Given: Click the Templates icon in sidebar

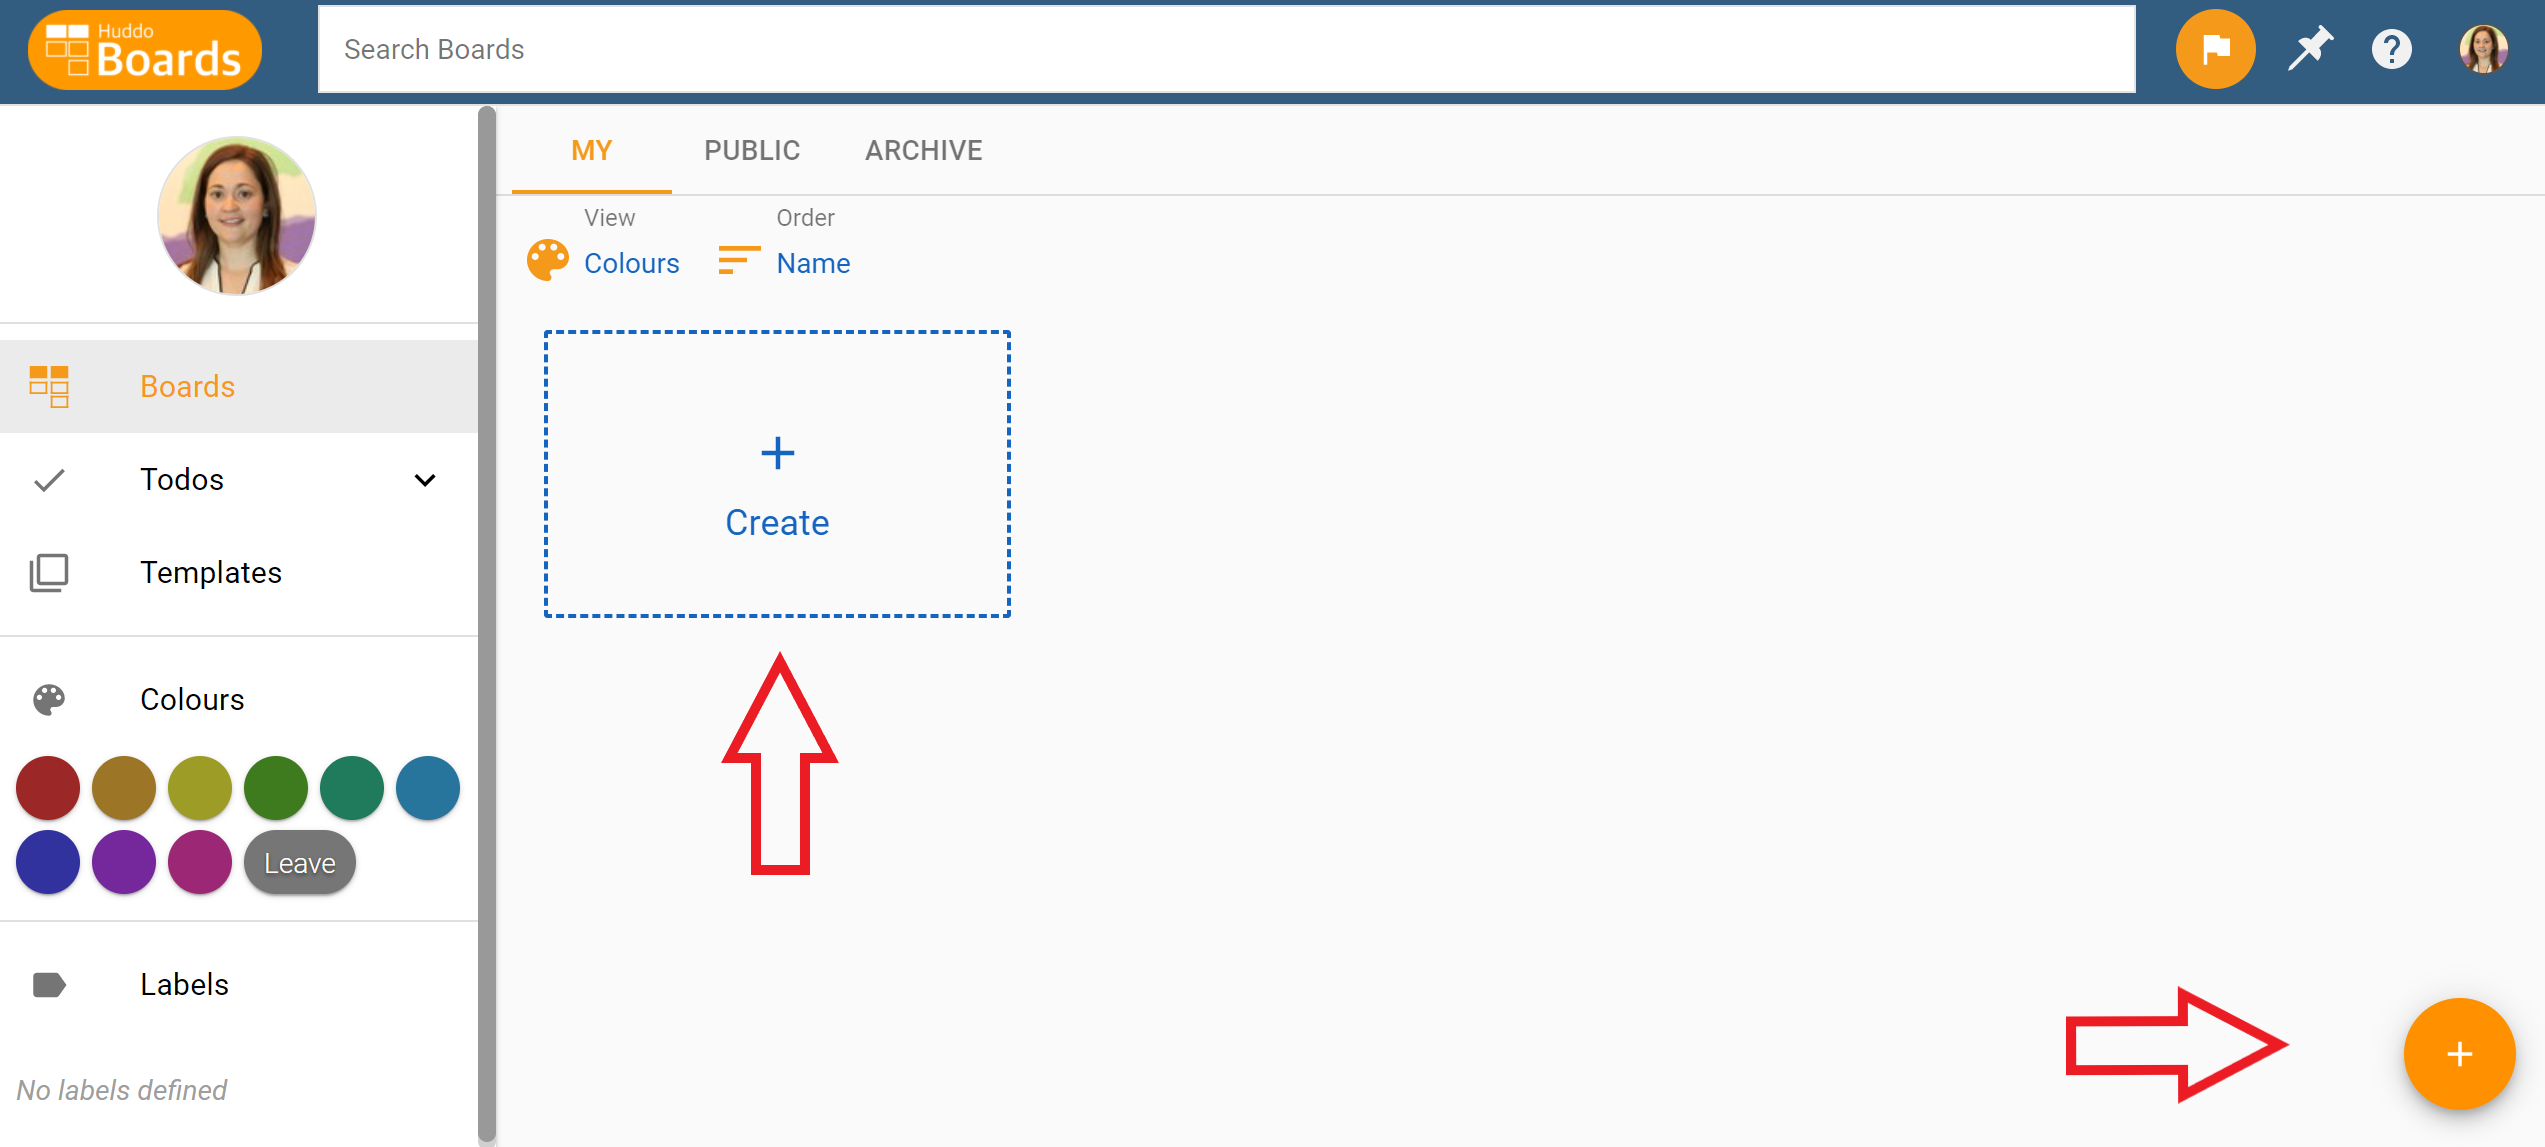Looking at the screenshot, I should pos(49,573).
